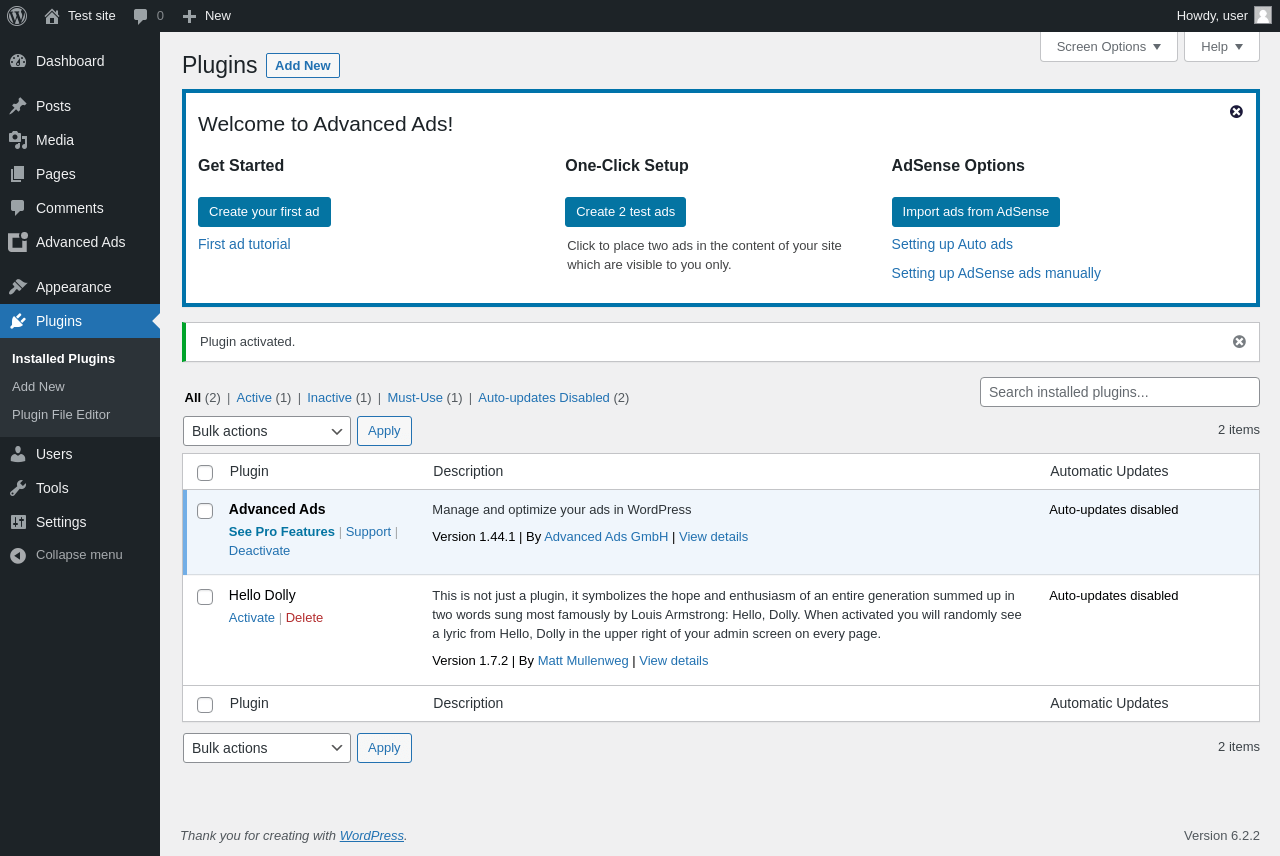Click the Dashboard gauge icon
Viewport: 1280px width, 856px height.
click(18, 61)
